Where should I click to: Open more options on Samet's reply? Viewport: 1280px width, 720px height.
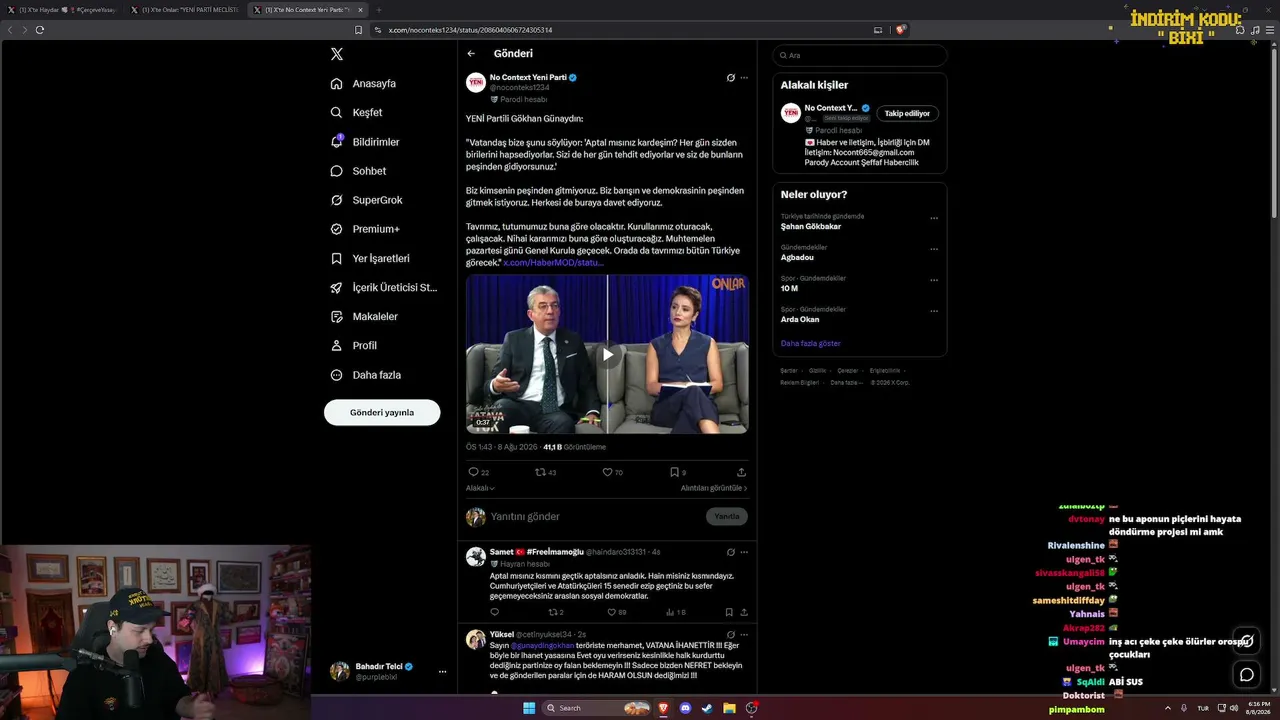[744, 552]
